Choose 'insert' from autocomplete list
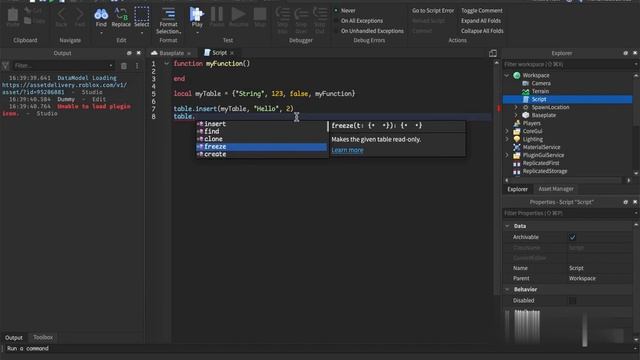640x360 pixels. coord(262,124)
